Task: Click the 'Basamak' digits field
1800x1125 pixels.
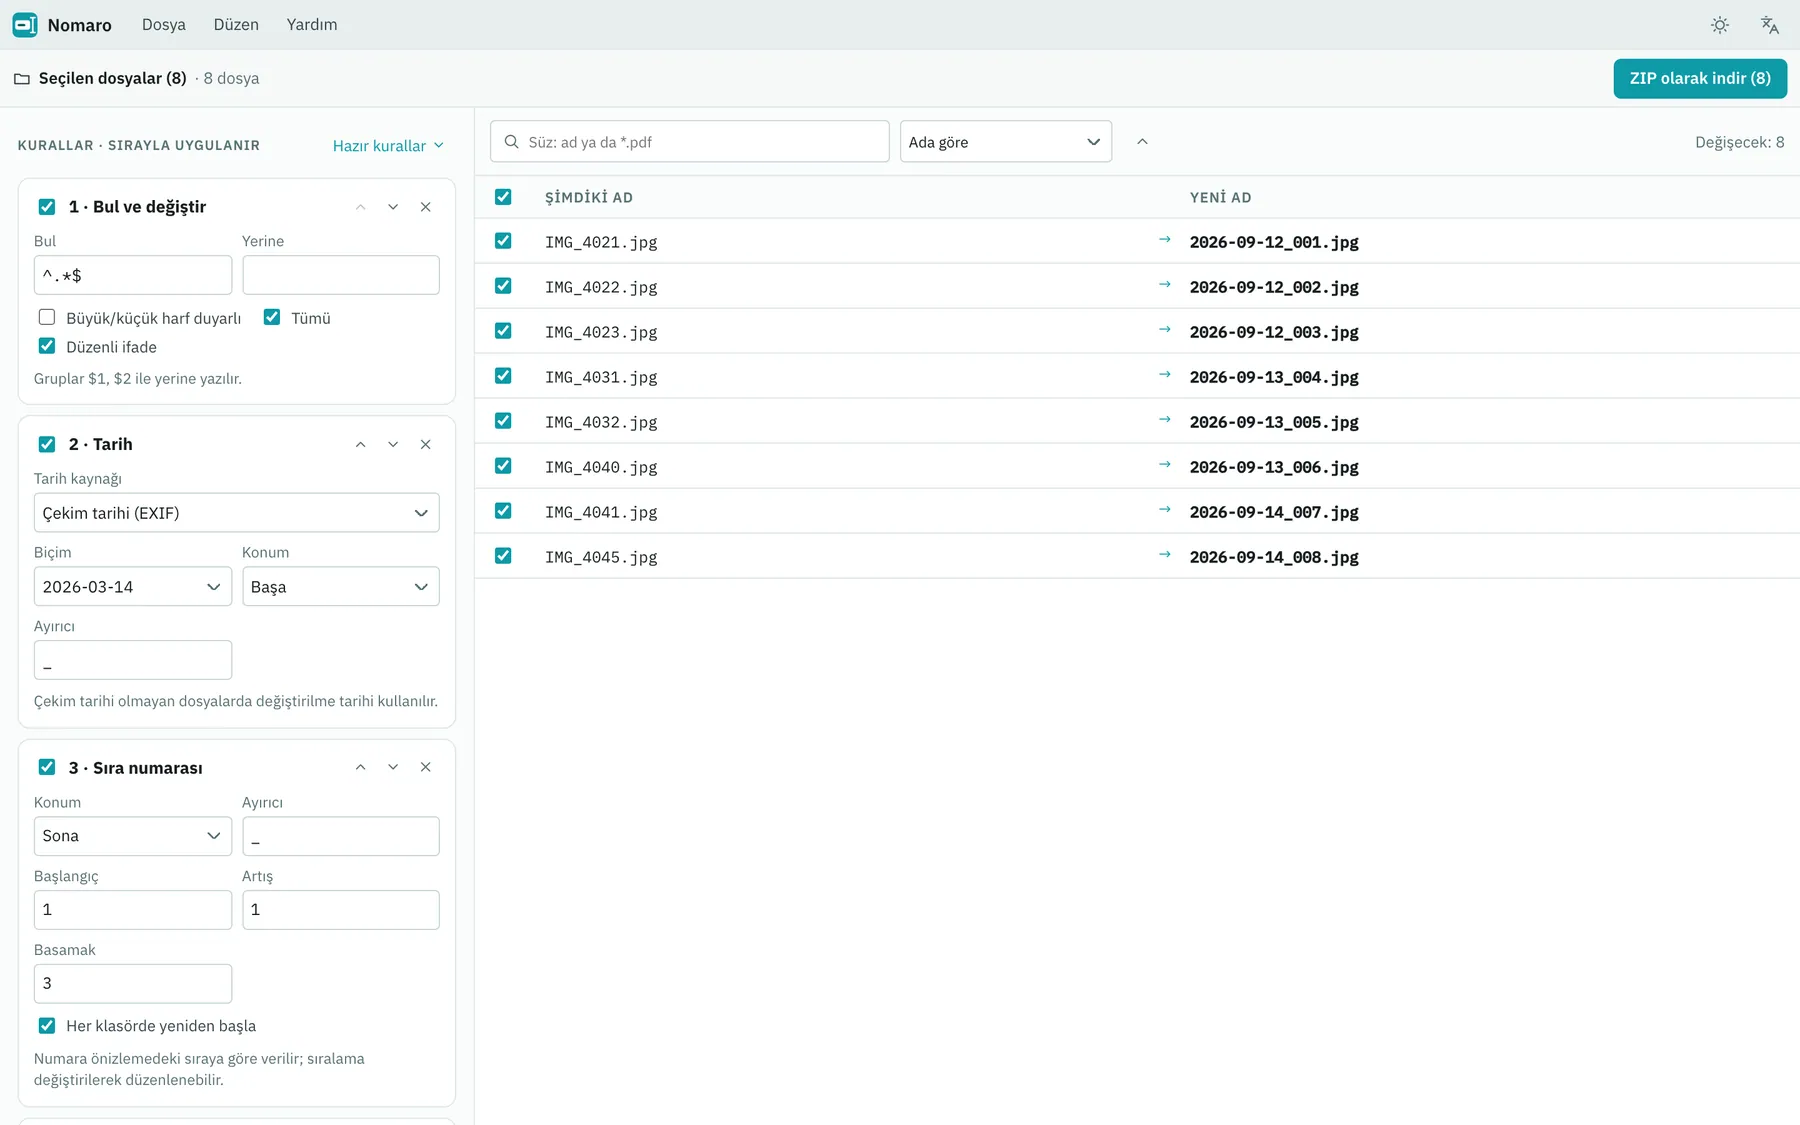Action: pyautogui.click(x=133, y=984)
